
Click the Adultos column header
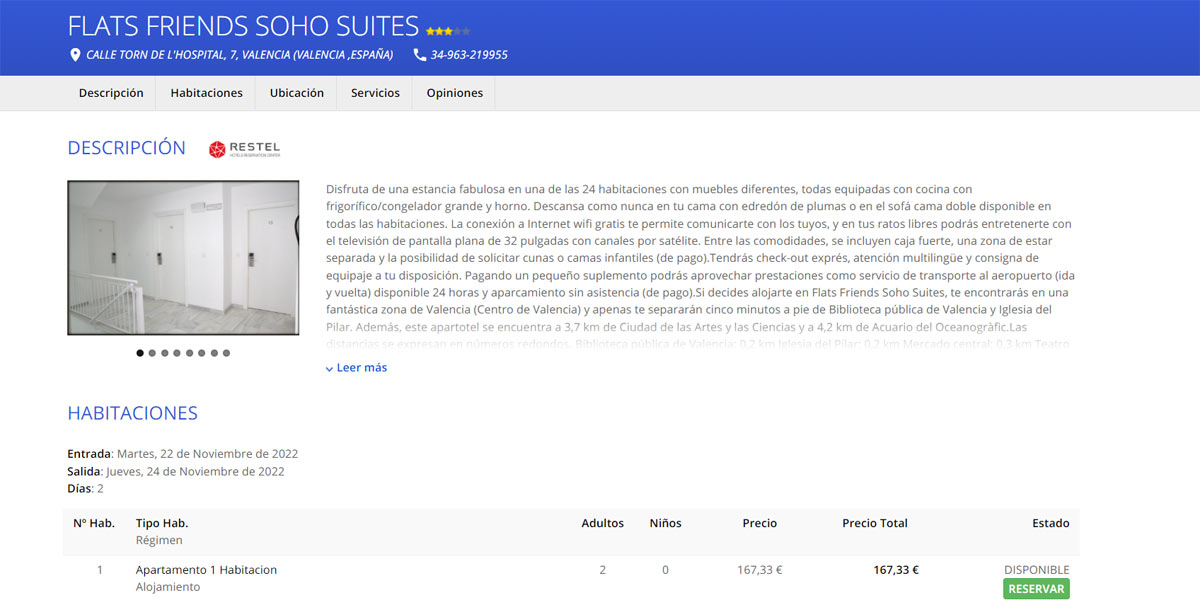pyautogui.click(x=602, y=523)
